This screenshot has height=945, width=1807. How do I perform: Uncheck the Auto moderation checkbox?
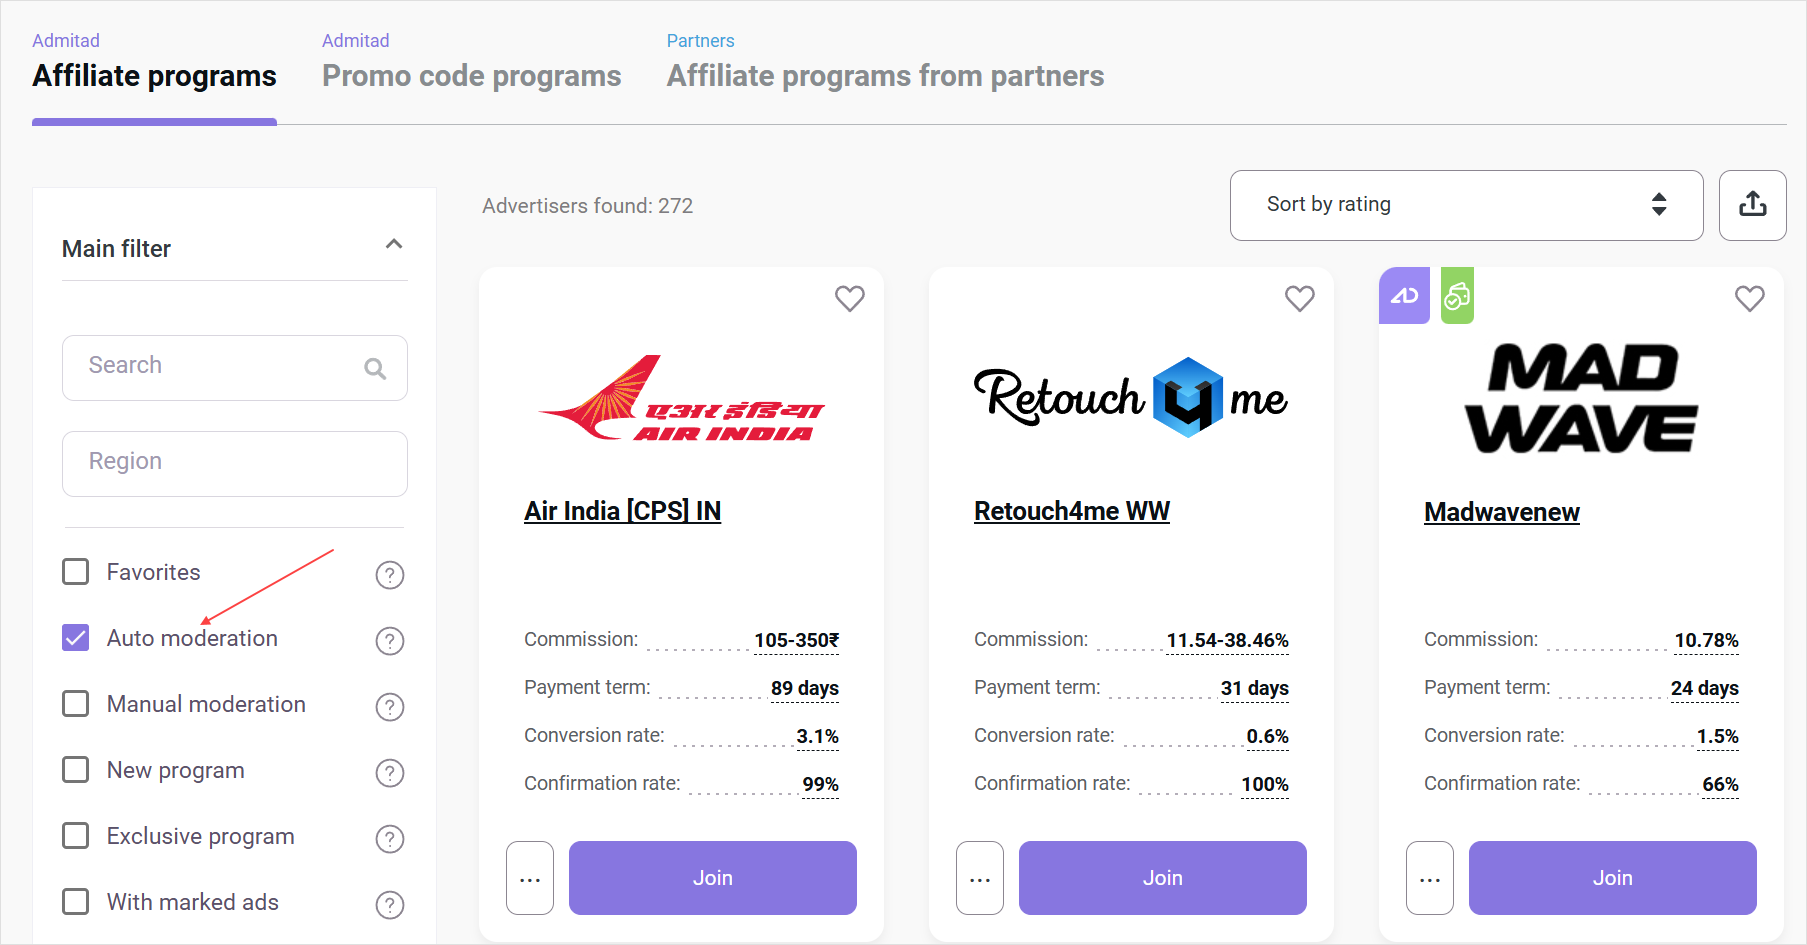(x=76, y=638)
